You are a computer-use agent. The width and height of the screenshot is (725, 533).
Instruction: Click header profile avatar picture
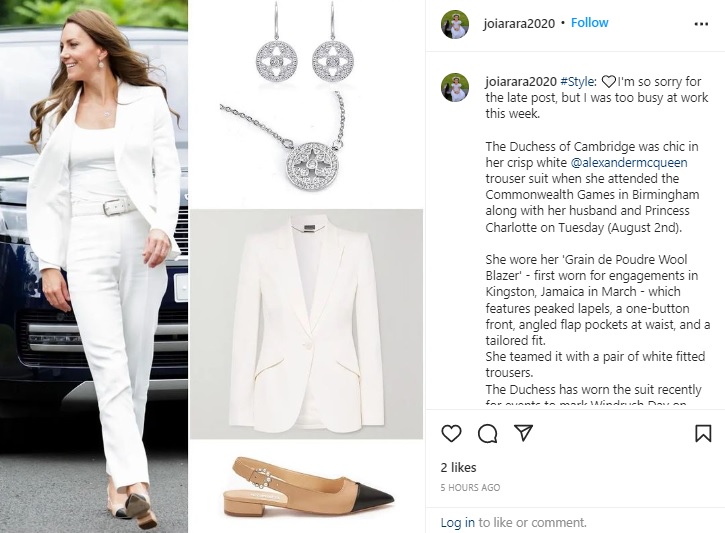pos(455,24)
